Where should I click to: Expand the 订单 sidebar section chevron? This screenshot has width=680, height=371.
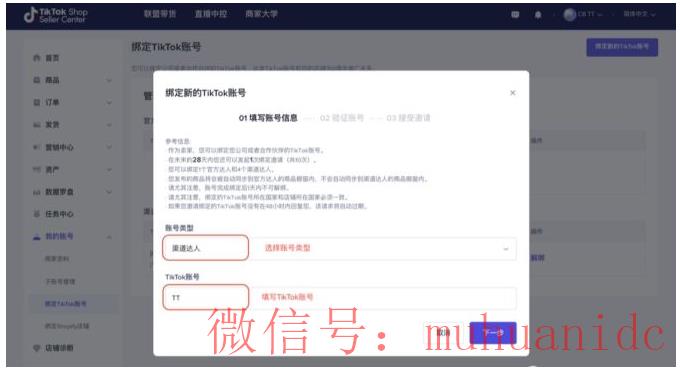coord(109,103)
